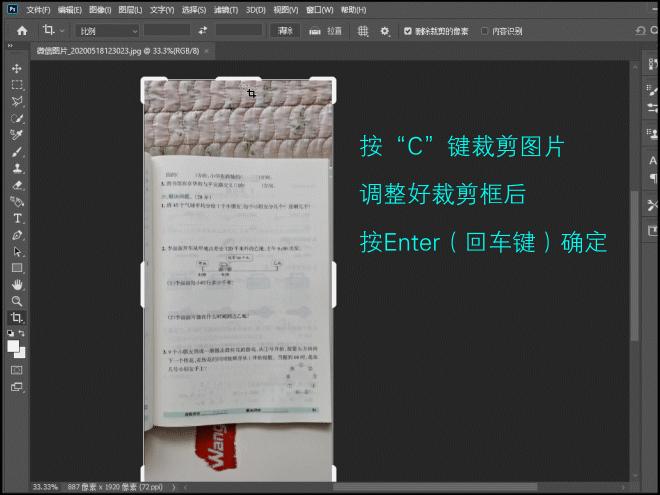The height and width of the screenshot is (495, 660).
Task: Select the Eraser tool
Action: point(17,185)
